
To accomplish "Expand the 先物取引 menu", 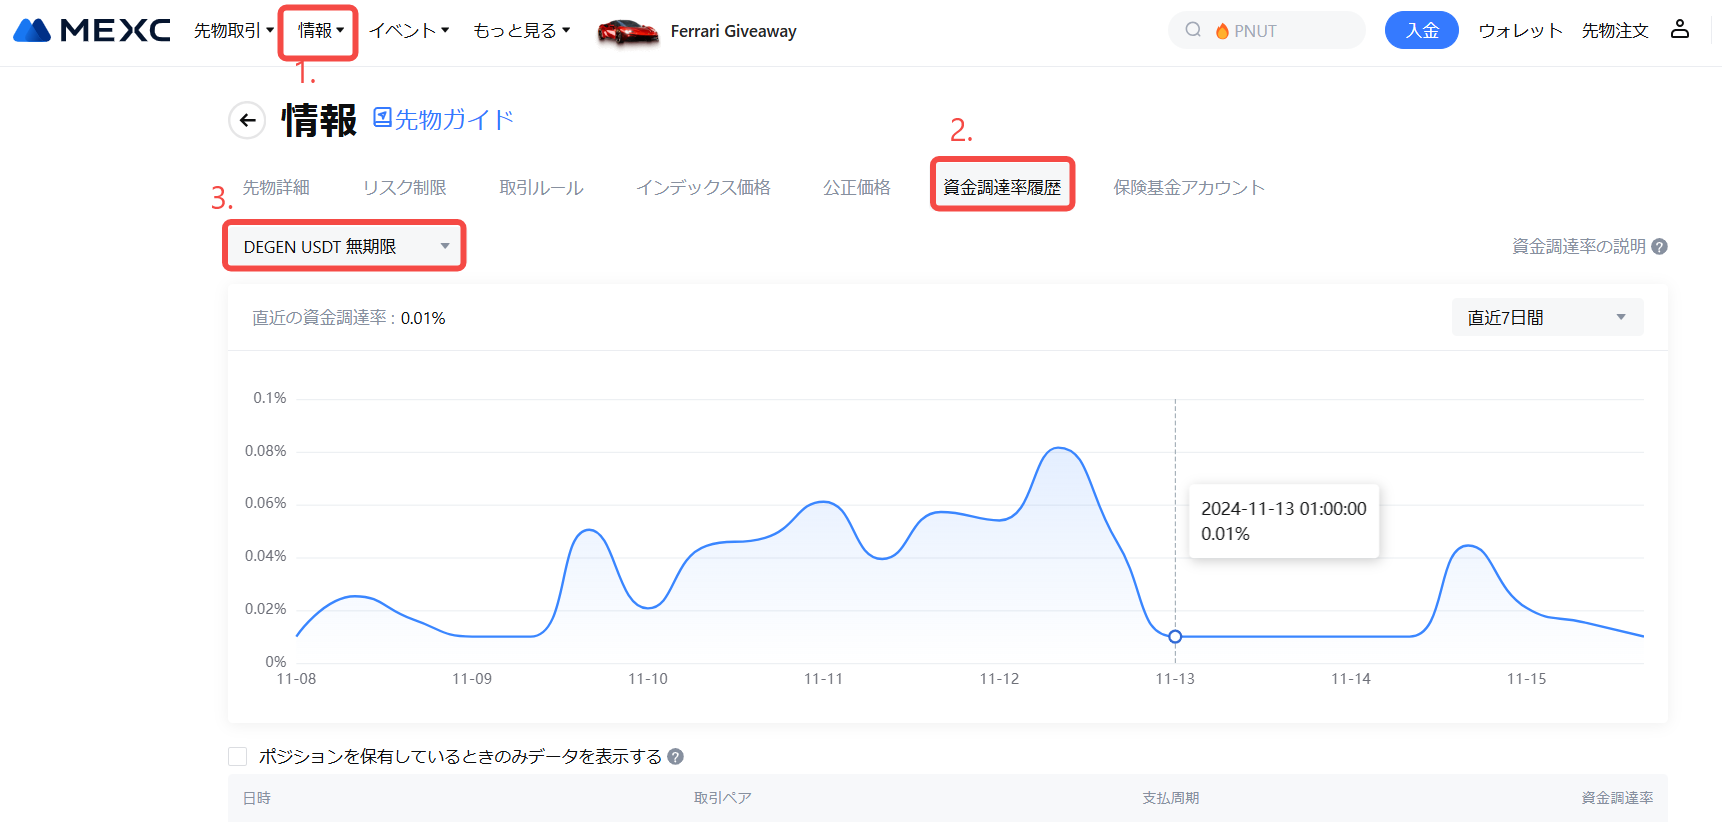I will tap(233, 31).
